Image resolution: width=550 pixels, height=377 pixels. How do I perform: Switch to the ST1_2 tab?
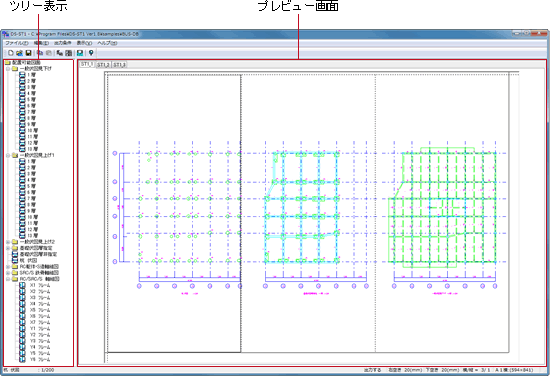tap(103, 65)
